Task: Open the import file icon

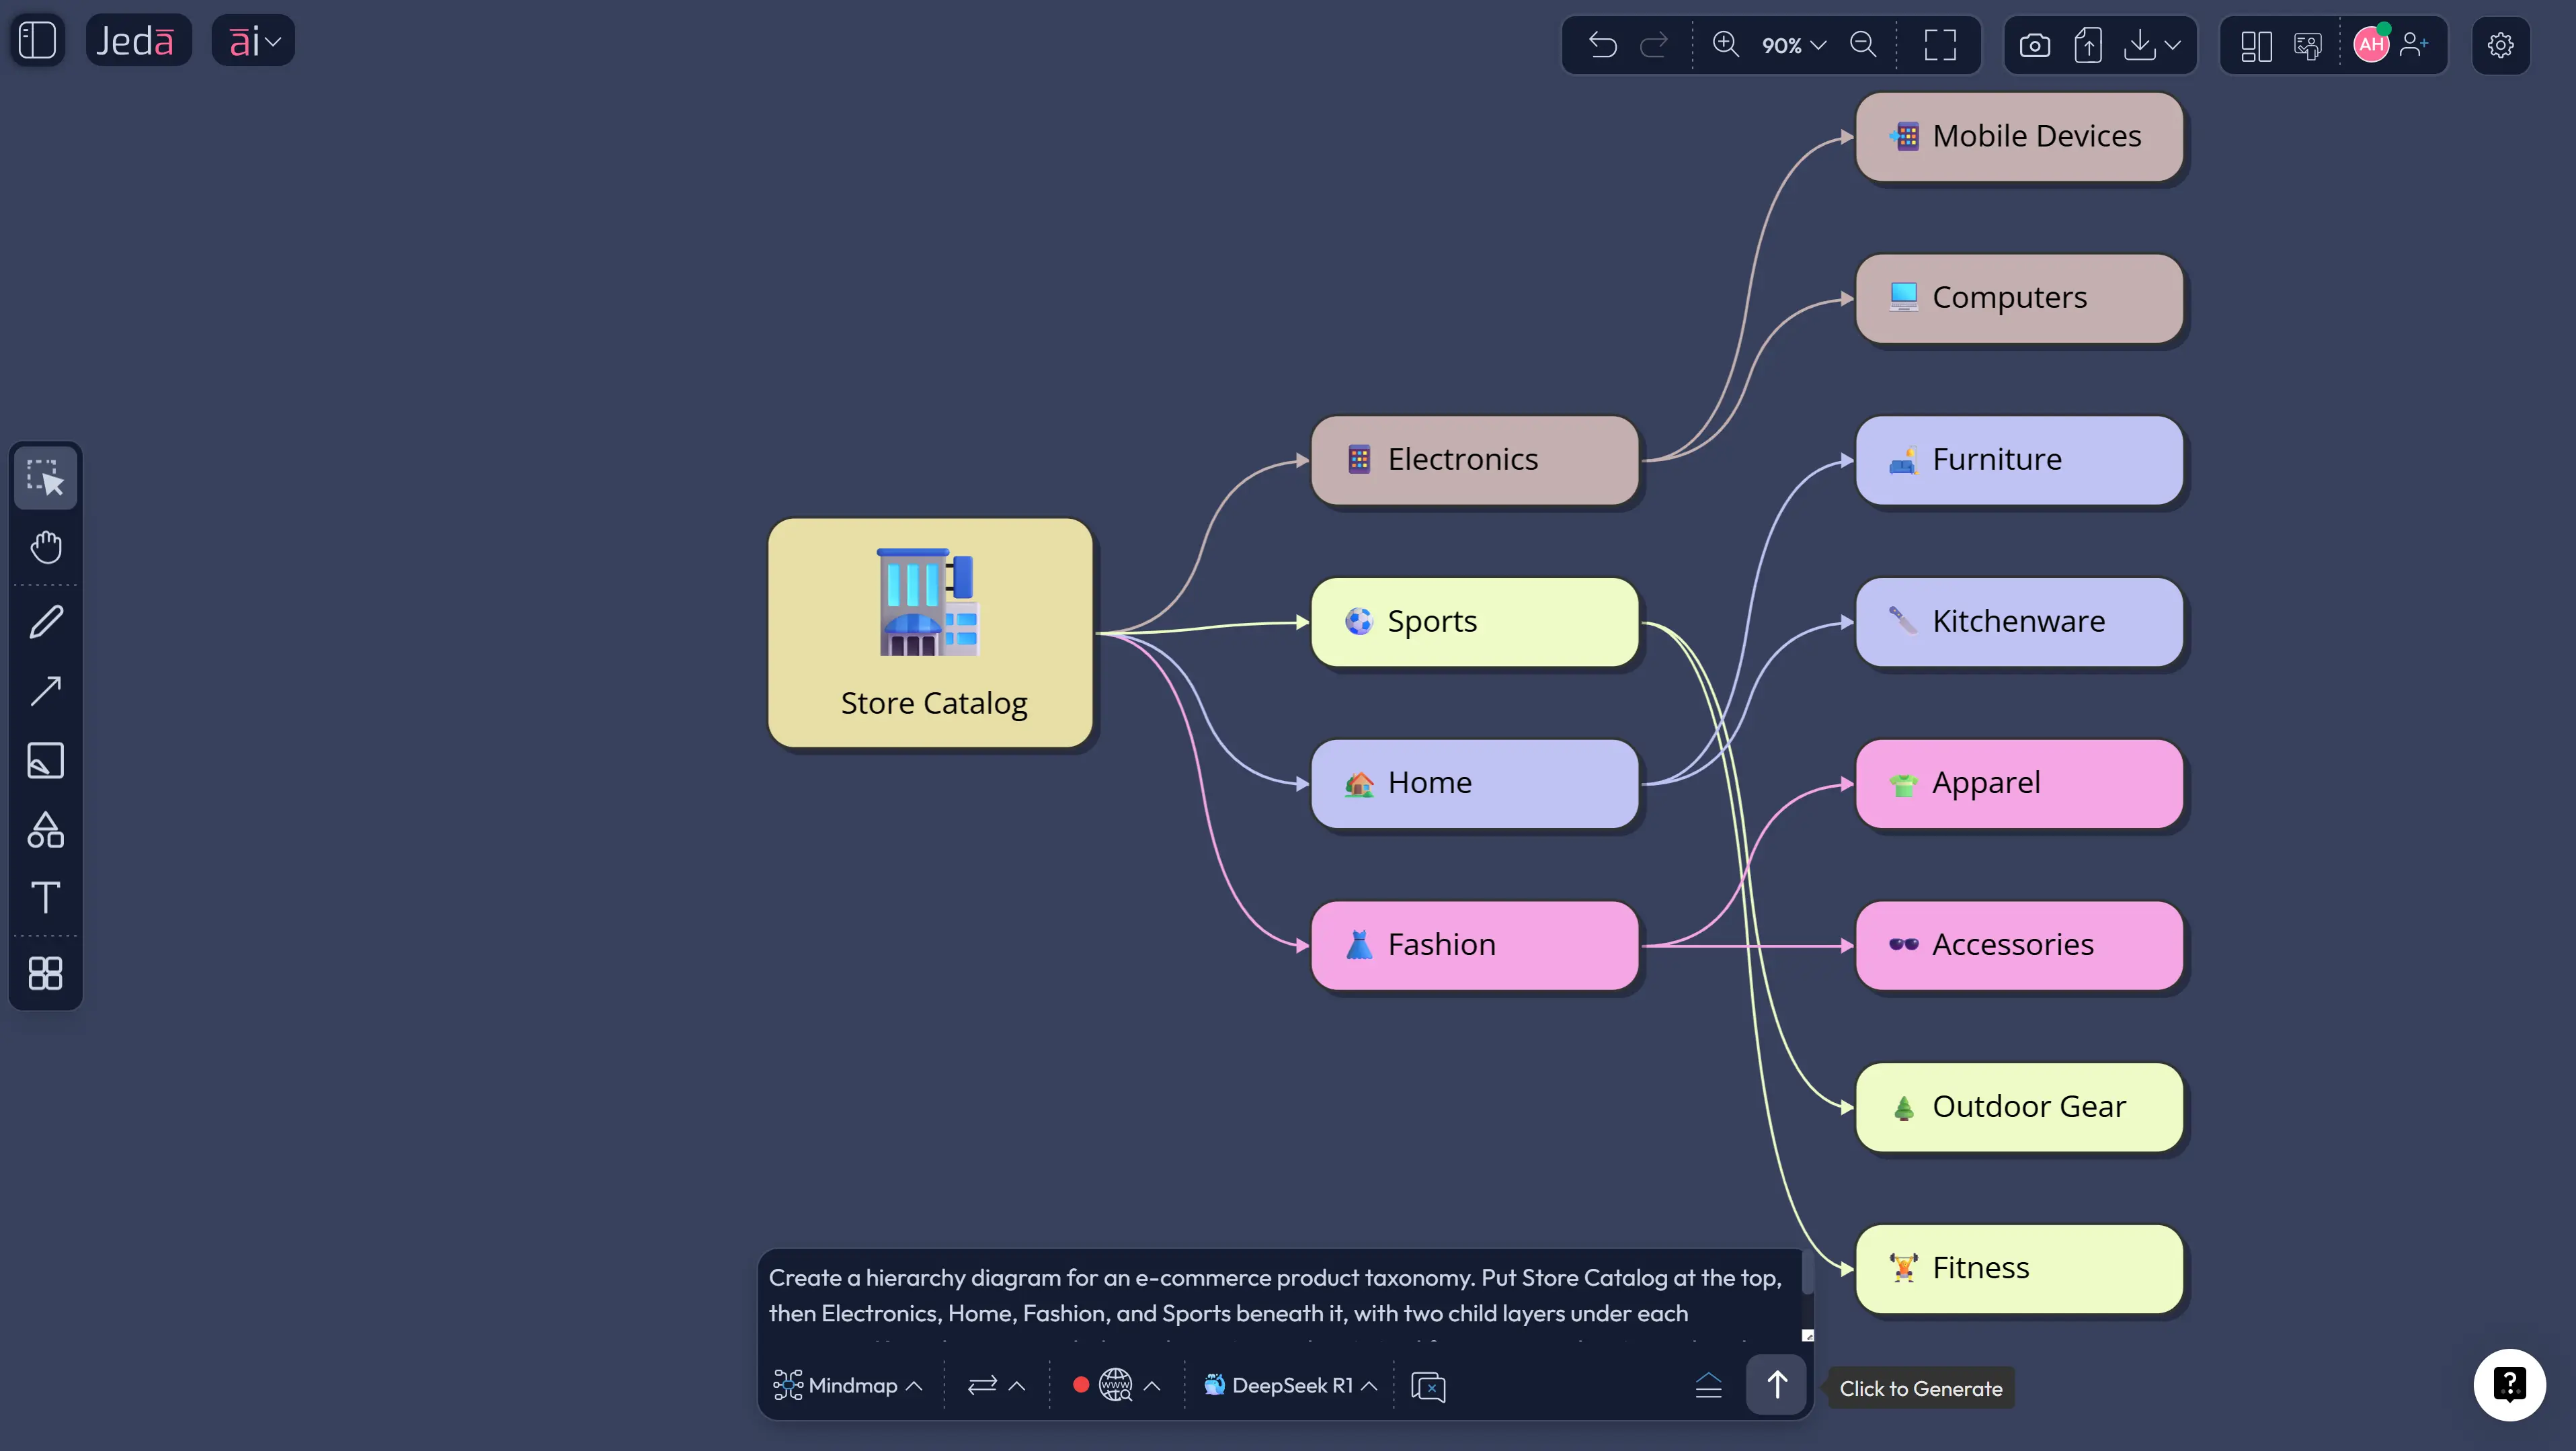Action: [x=2088, y=44]
